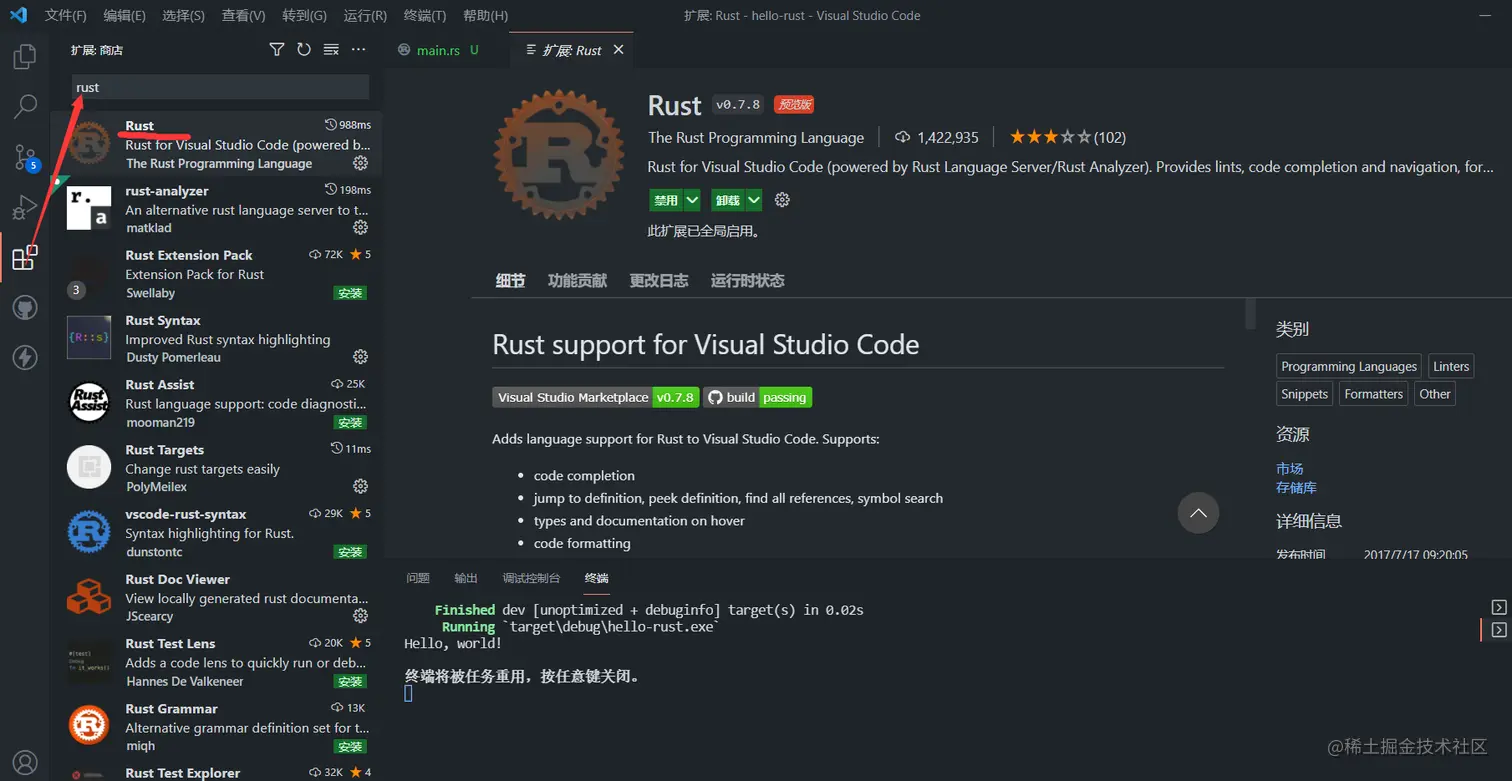
Task: Select the second terminal instance icon
Action: pyautogui.click(x=1498, y=630)
